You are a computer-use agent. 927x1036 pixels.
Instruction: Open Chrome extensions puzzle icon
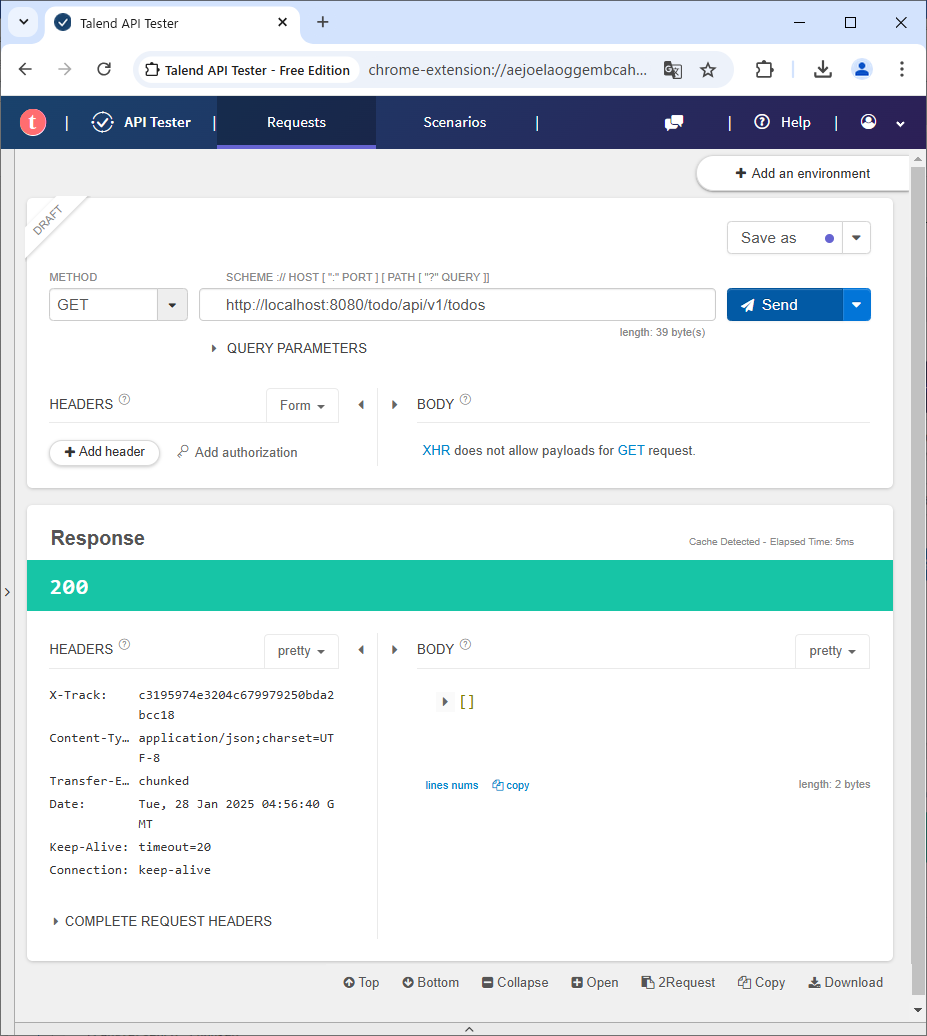tap(764, 69)
